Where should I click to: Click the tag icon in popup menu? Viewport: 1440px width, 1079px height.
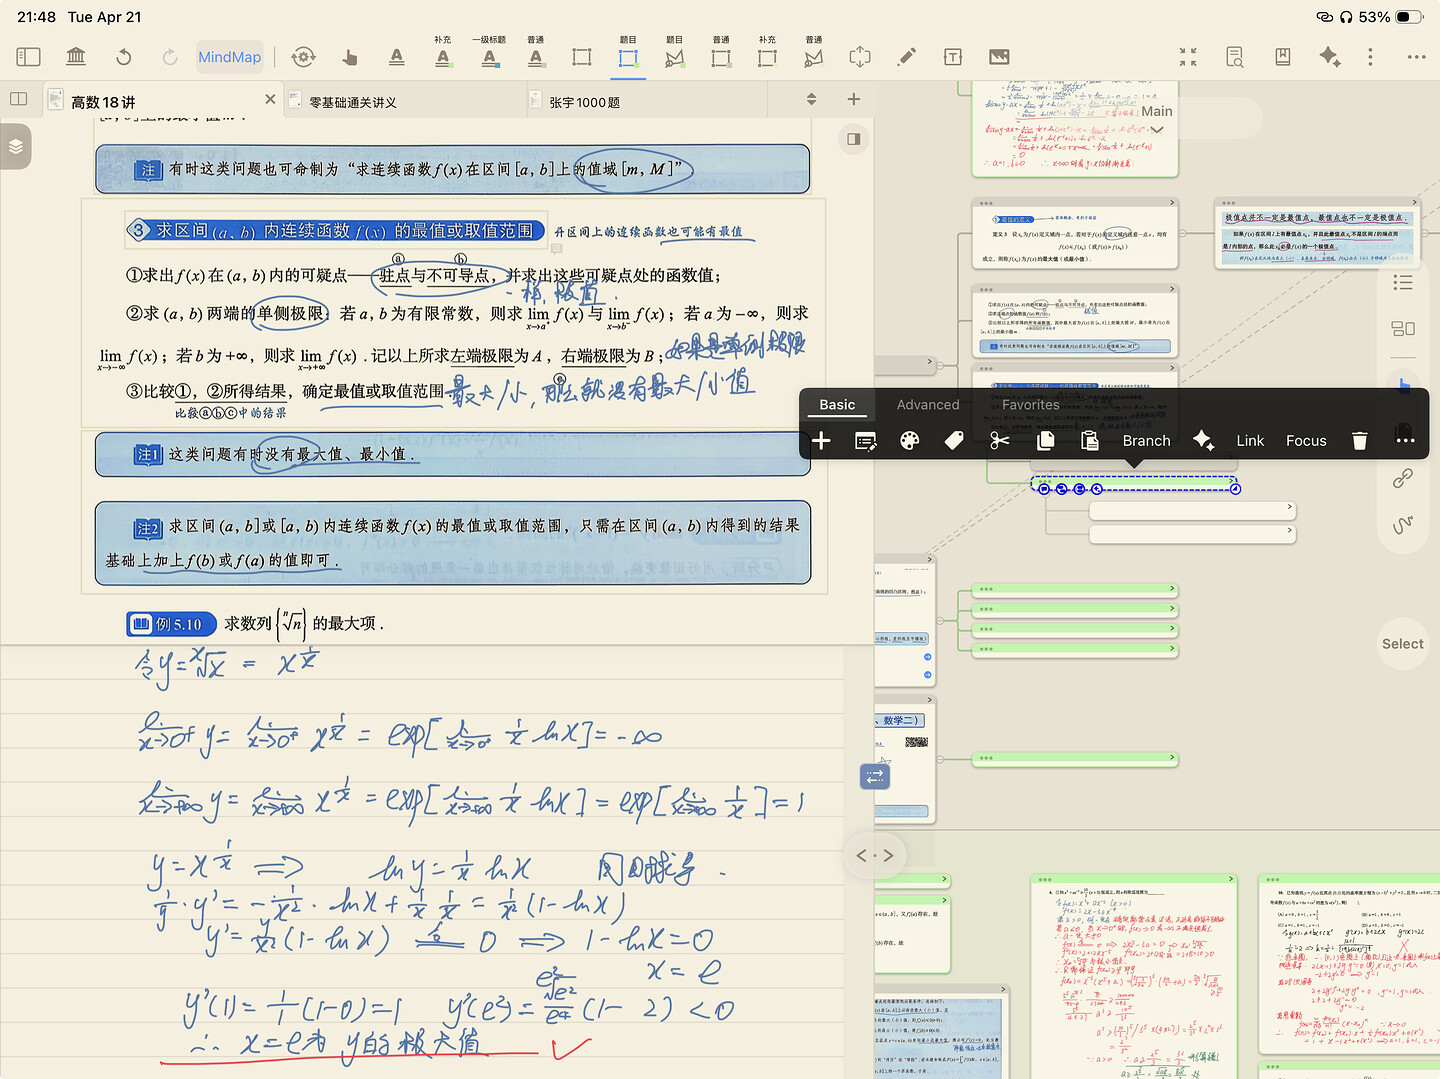(954, 441)
